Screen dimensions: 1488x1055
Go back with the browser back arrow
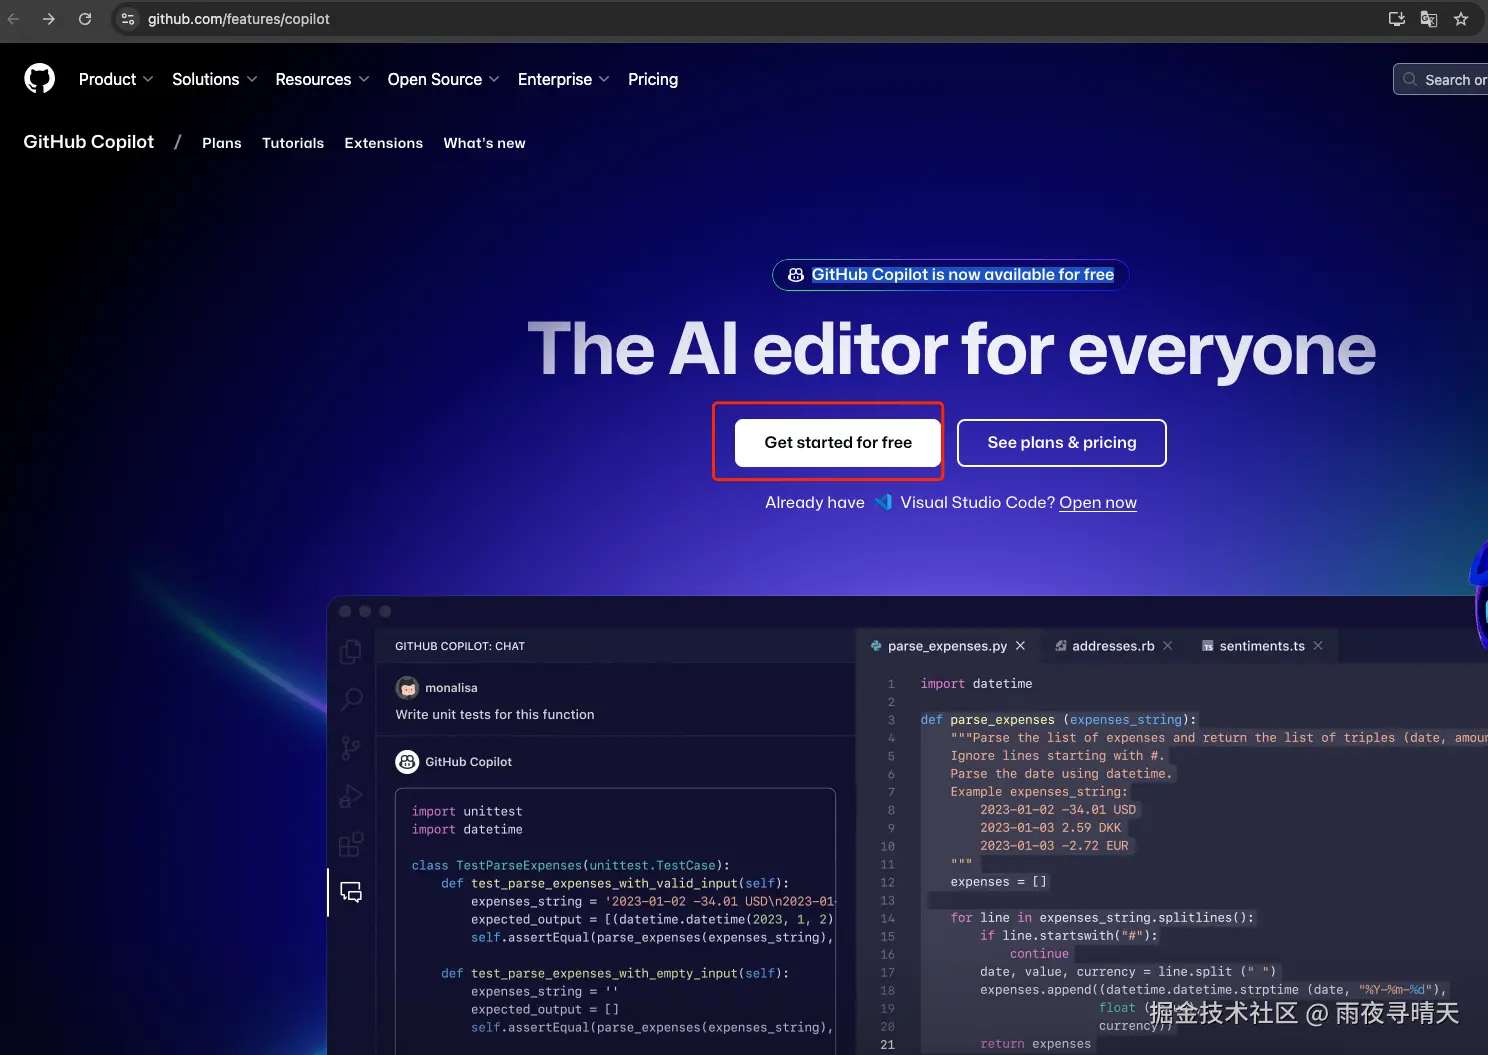coord(13,19)
